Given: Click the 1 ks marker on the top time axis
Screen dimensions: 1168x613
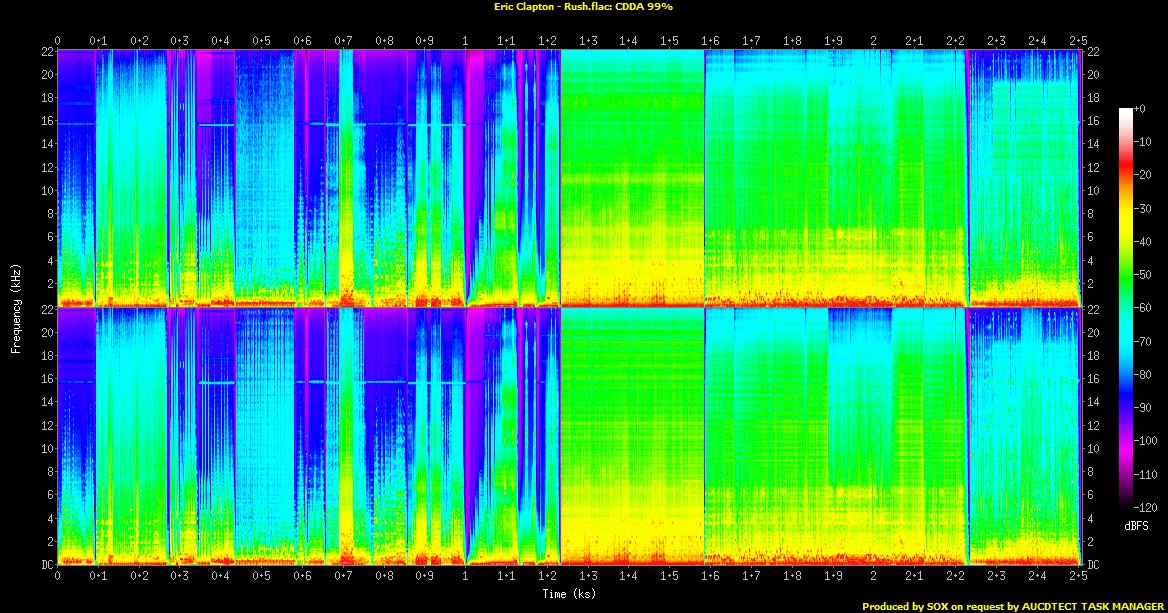Looking at the screenshot, I should (465, 41).
